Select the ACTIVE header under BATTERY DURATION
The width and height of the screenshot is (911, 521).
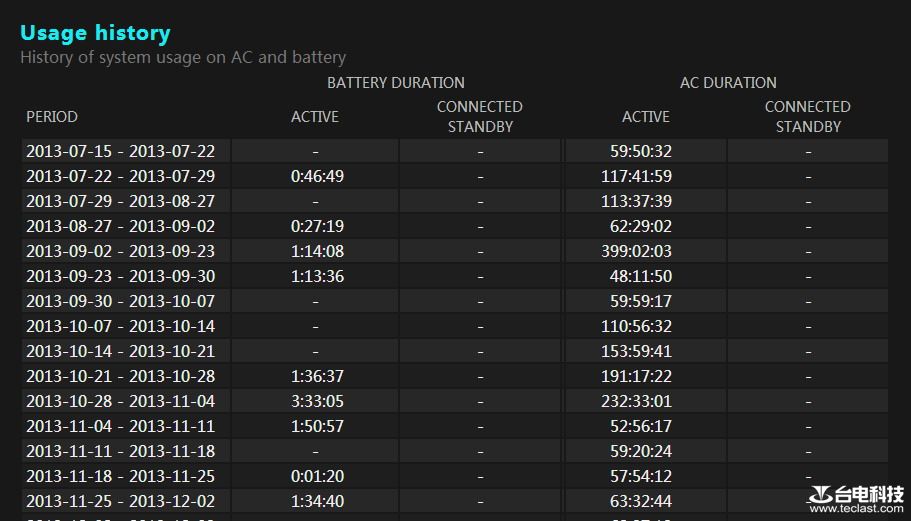(315, 117)
